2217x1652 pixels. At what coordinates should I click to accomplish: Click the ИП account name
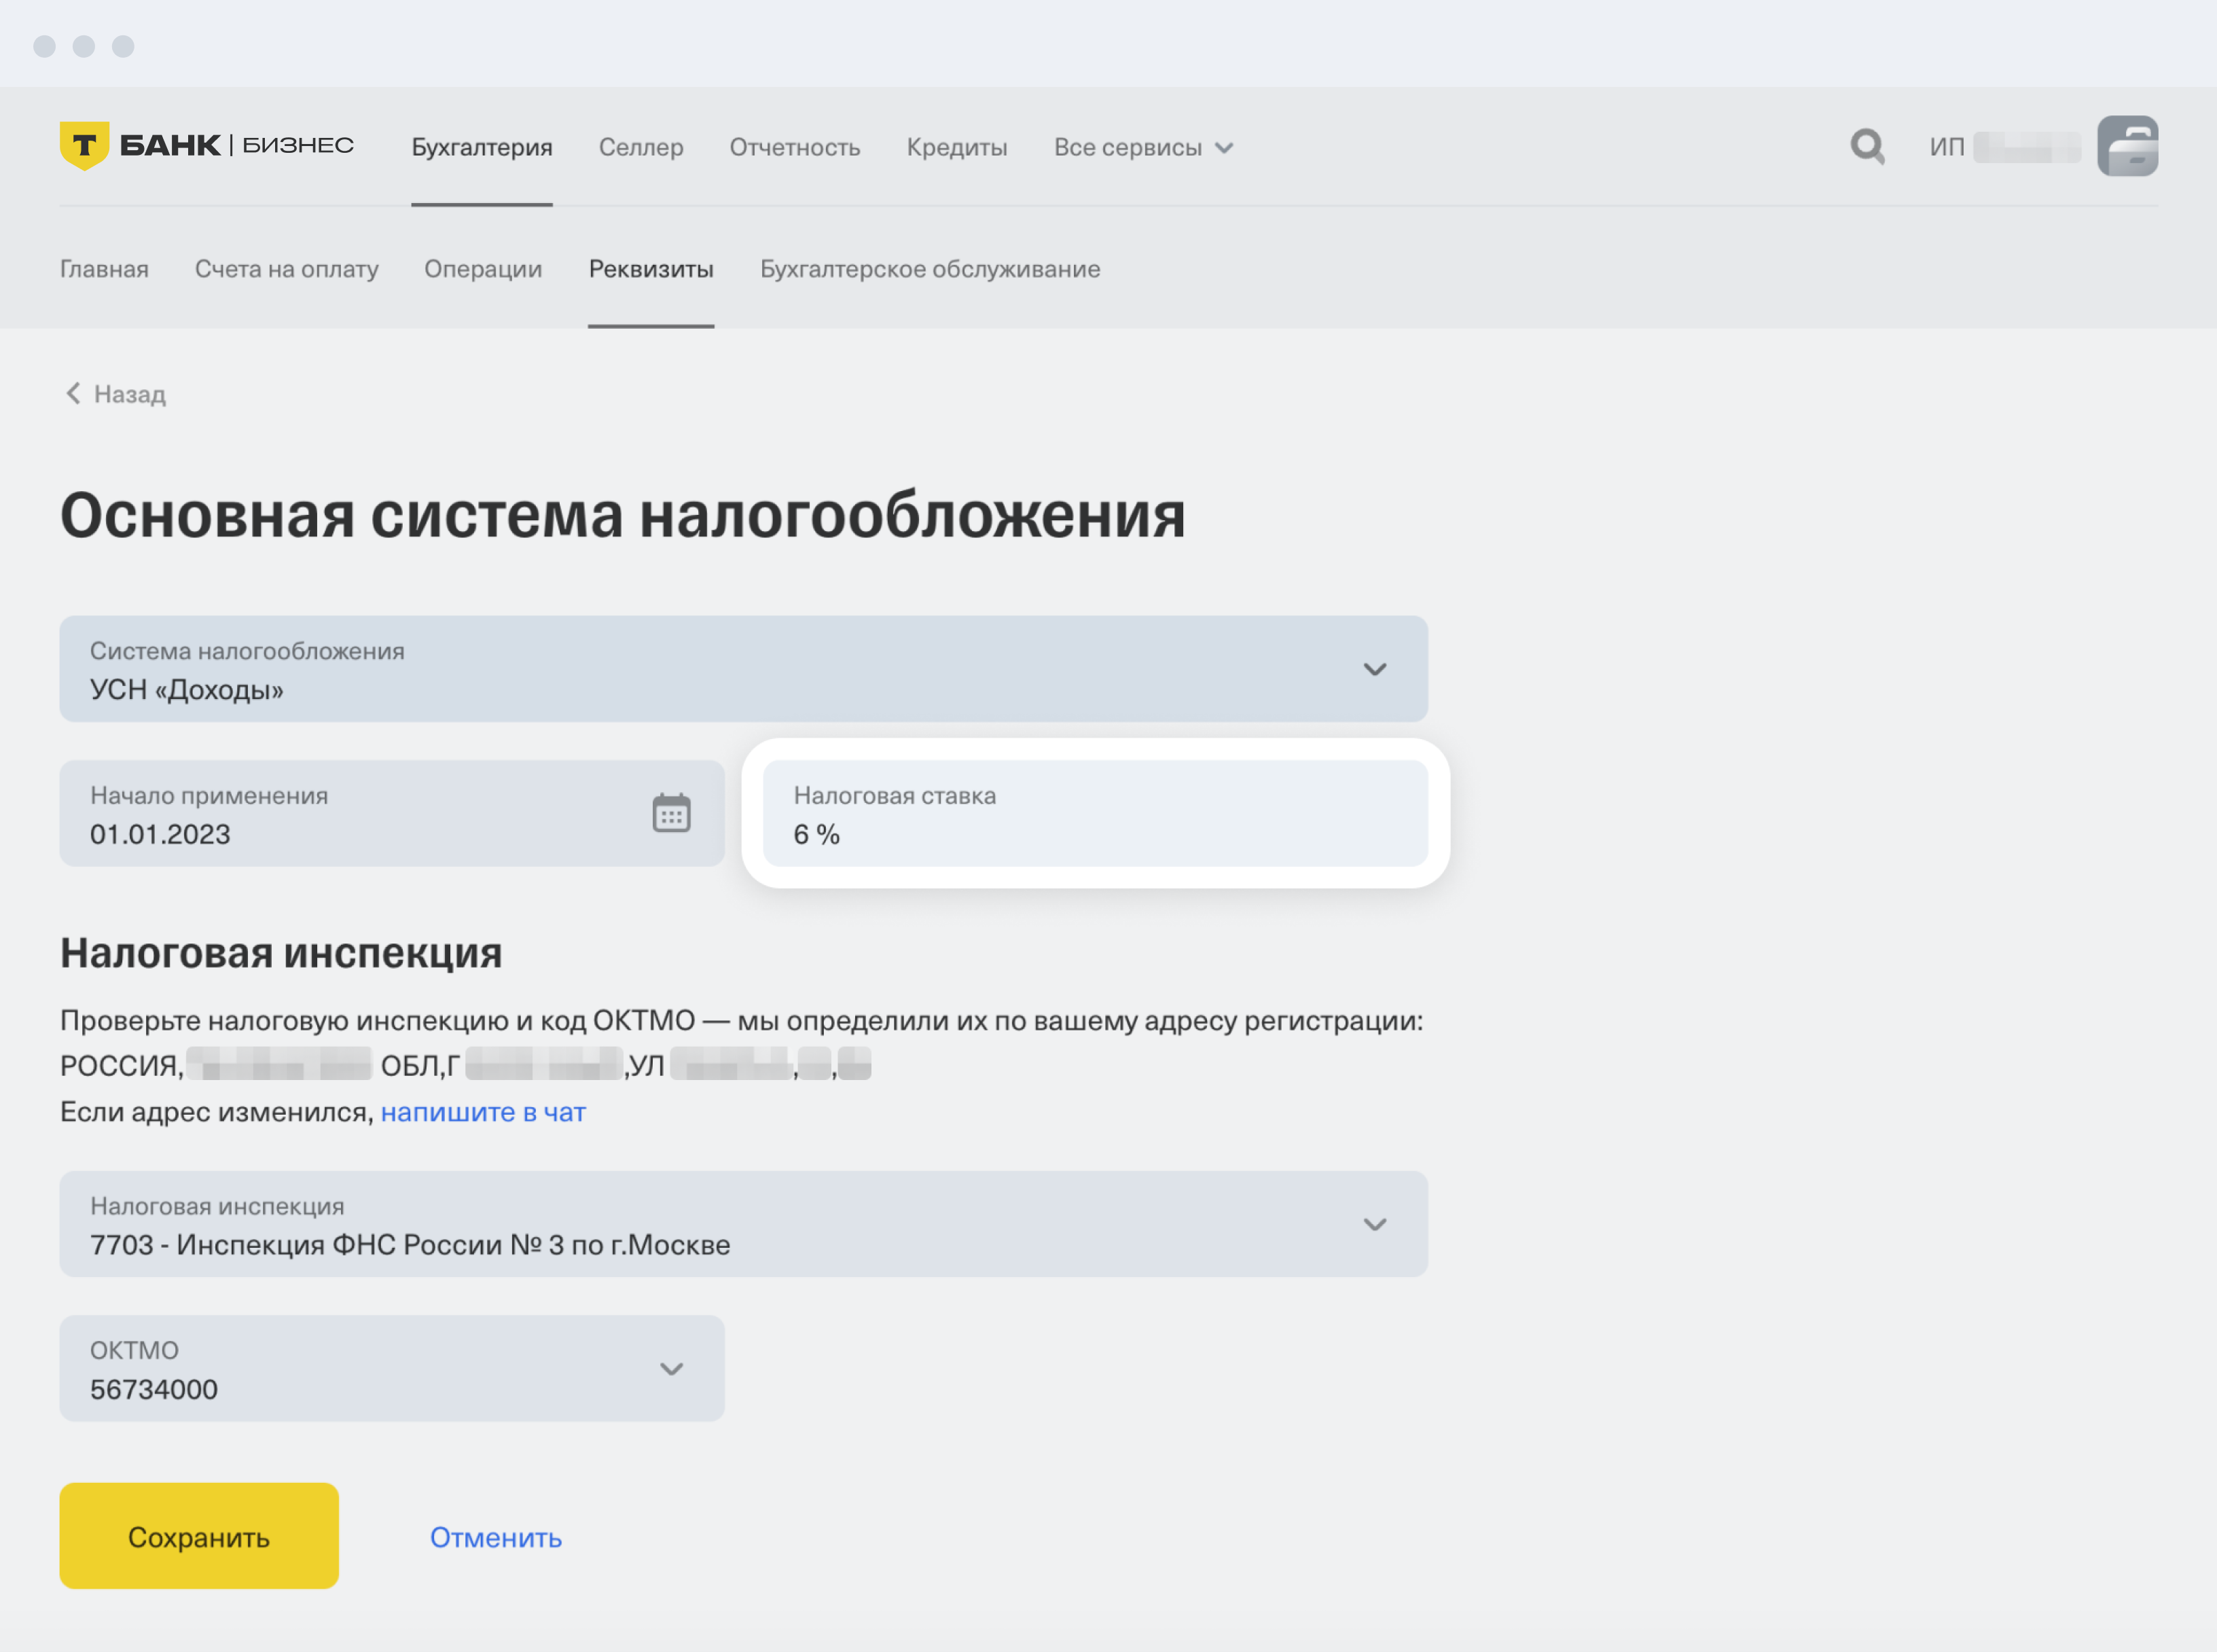[2004, 147]
